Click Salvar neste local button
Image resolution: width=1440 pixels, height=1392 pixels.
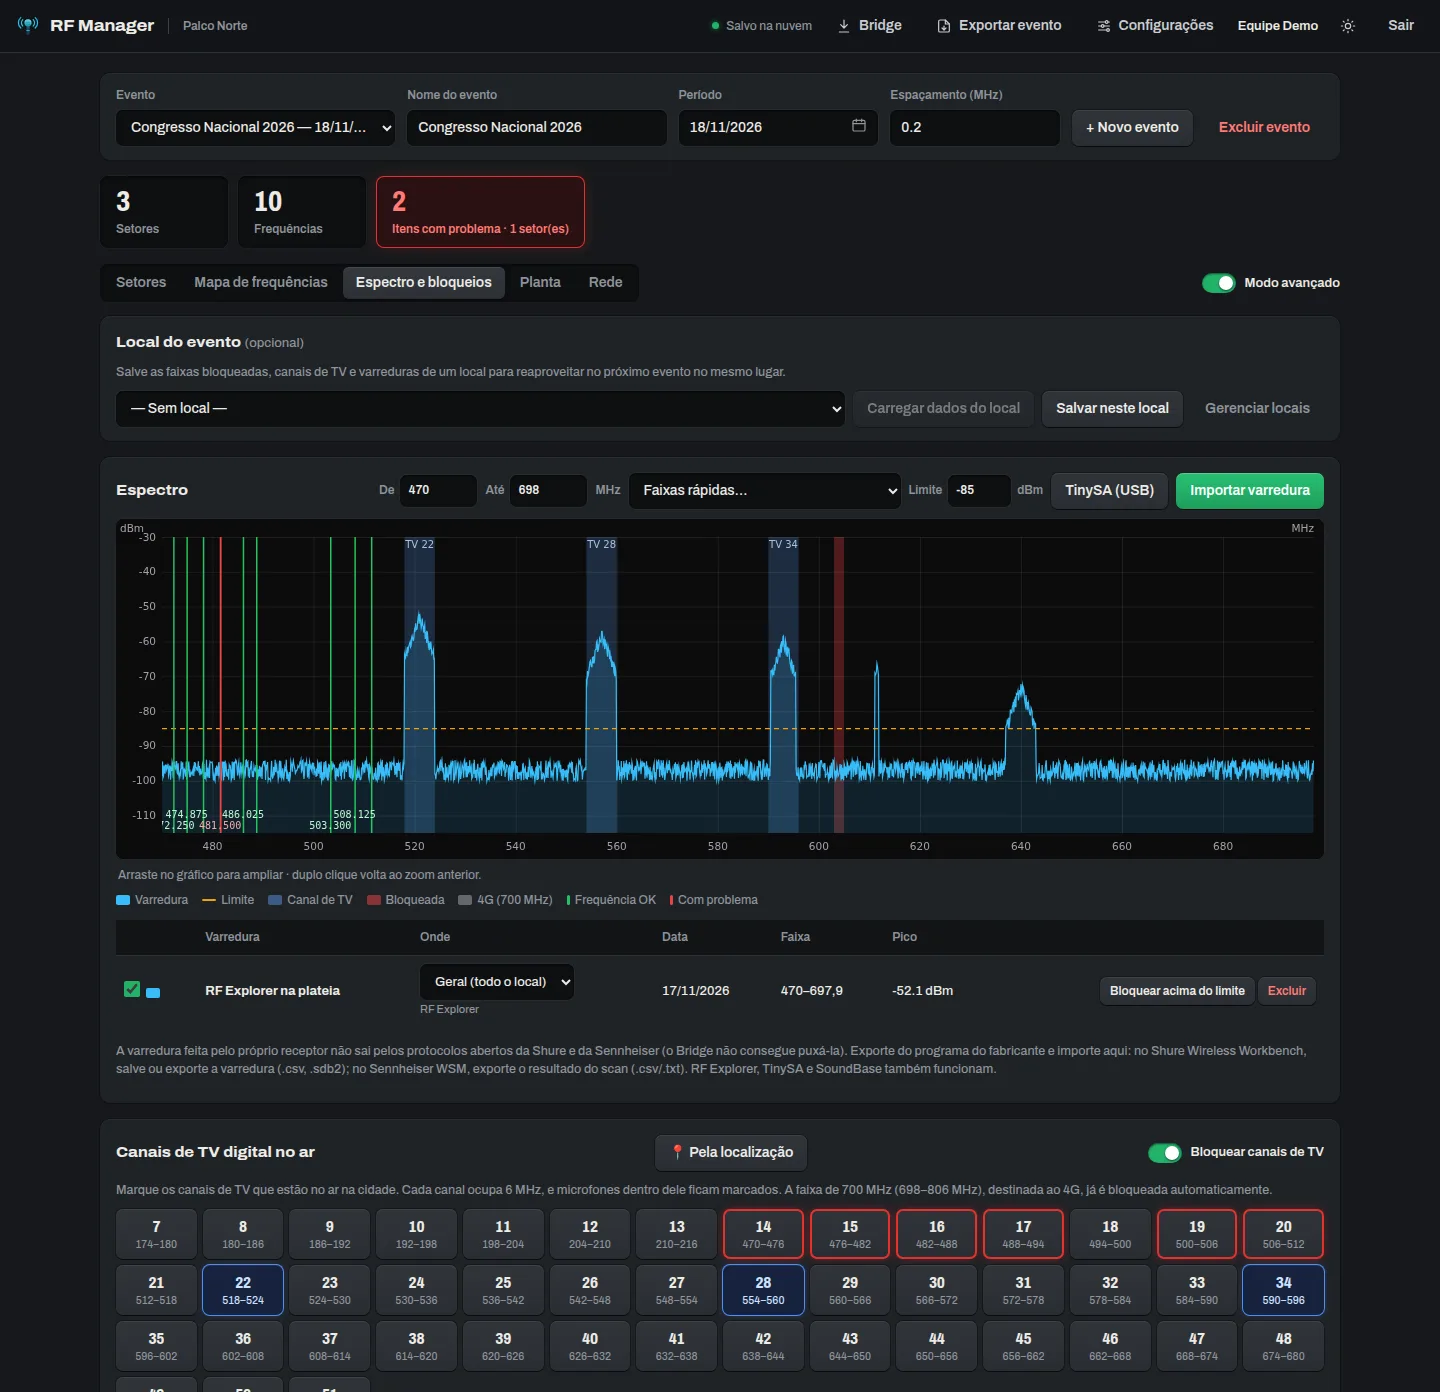tap(1112, 409)
